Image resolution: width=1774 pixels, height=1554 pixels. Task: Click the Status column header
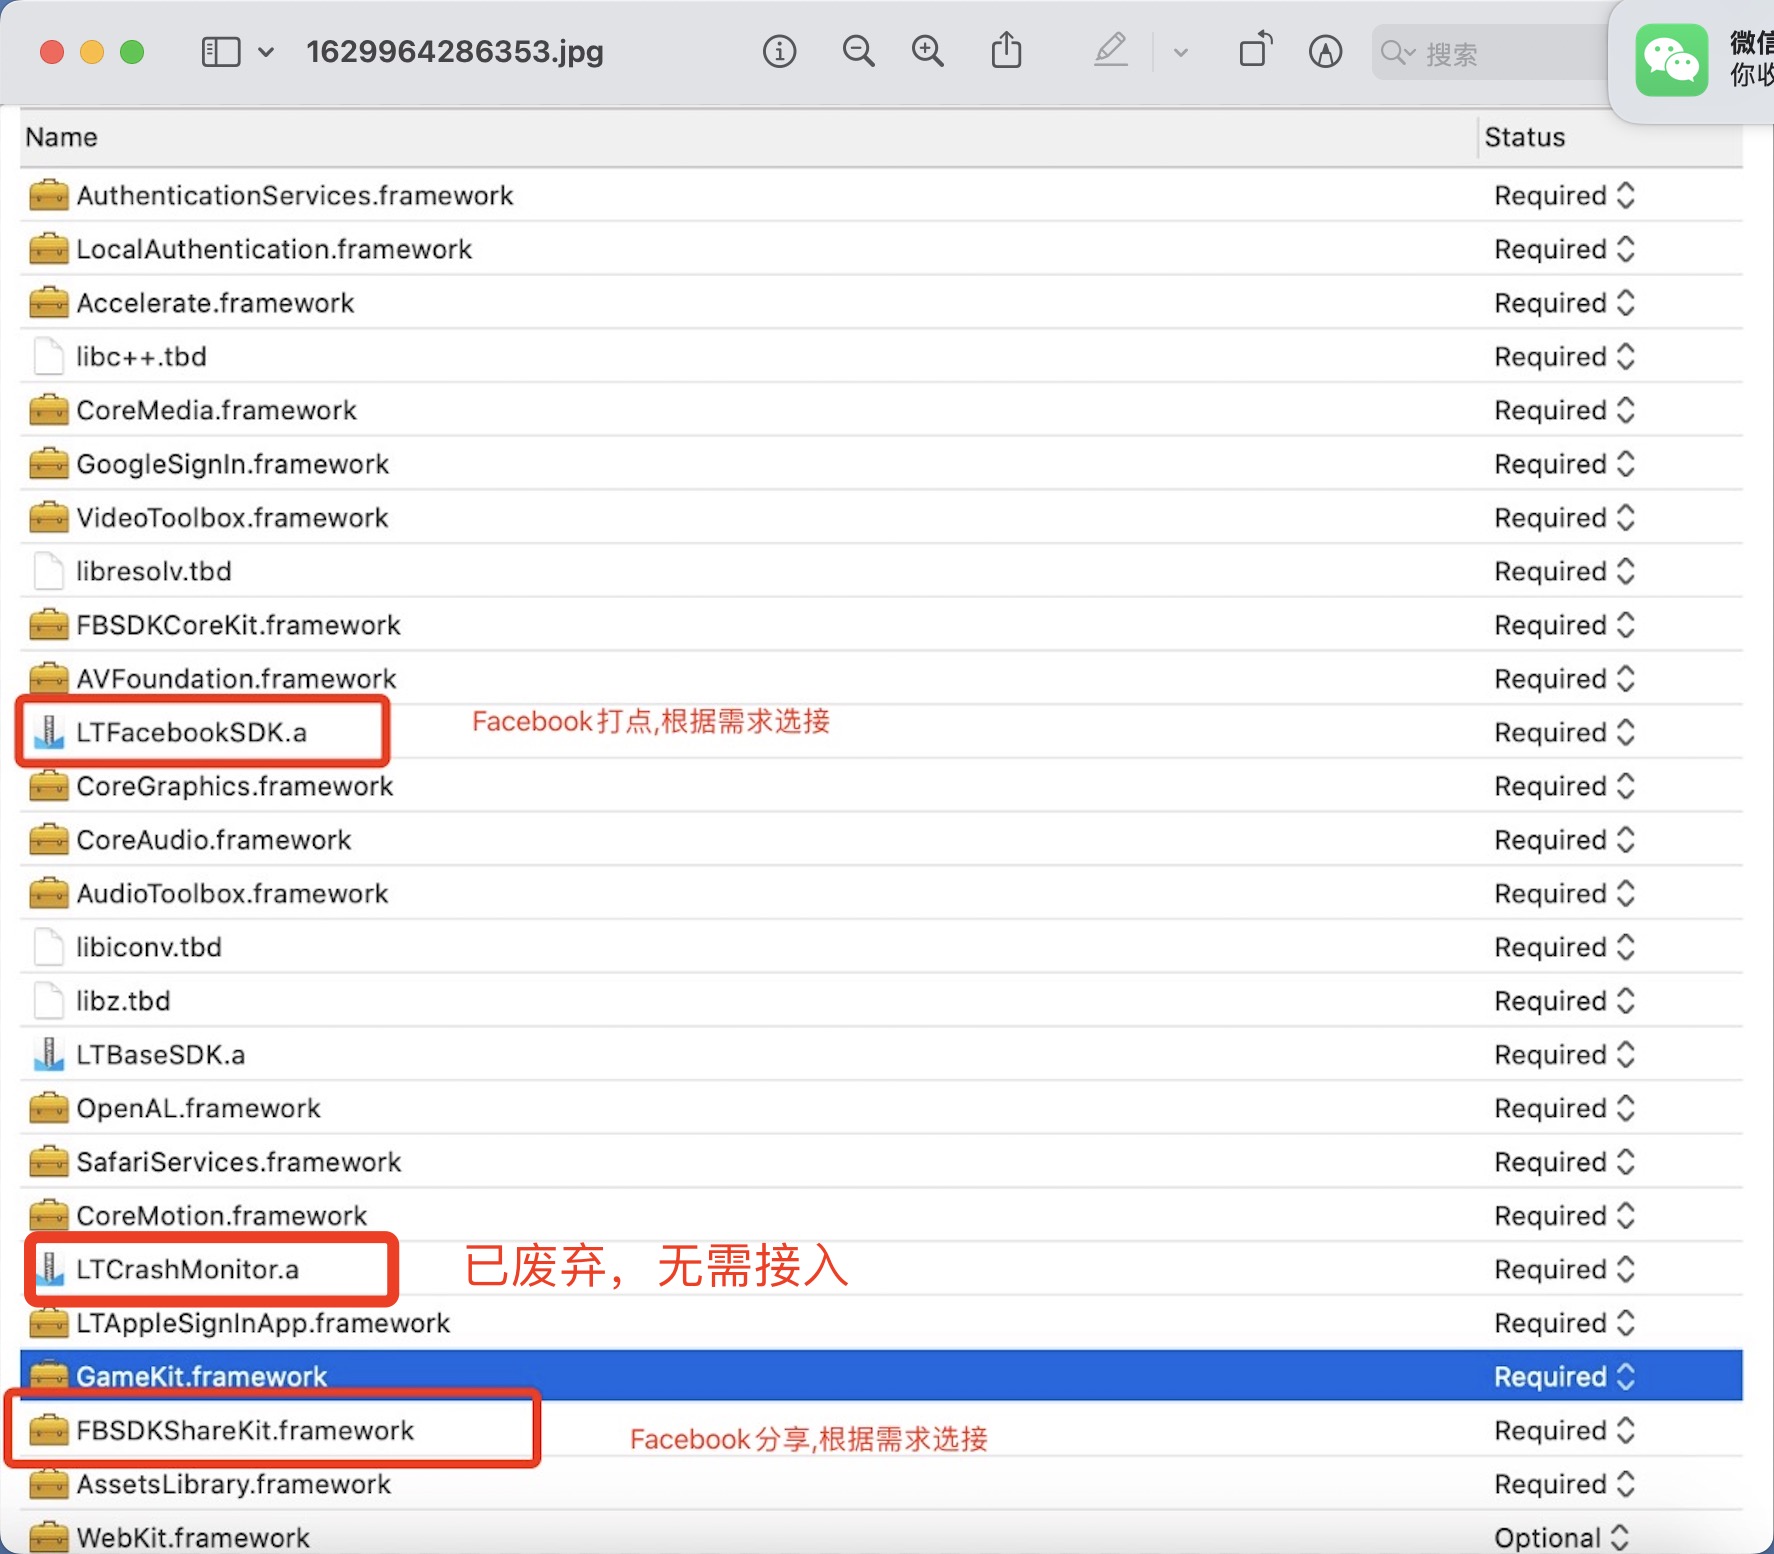click(x=1524, y=137)
